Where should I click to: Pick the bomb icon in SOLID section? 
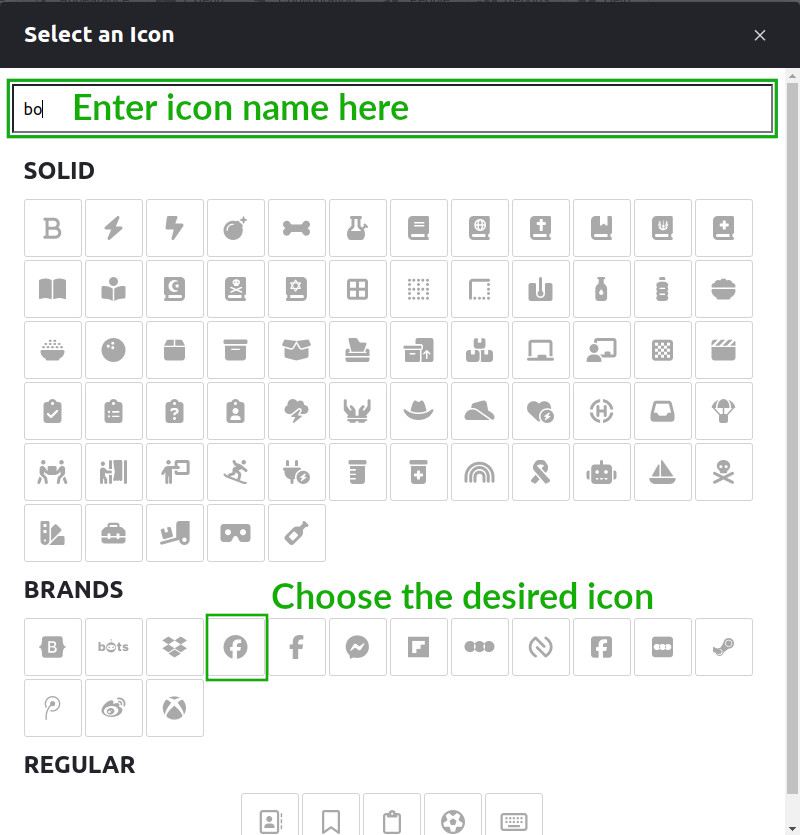[236, 228]
